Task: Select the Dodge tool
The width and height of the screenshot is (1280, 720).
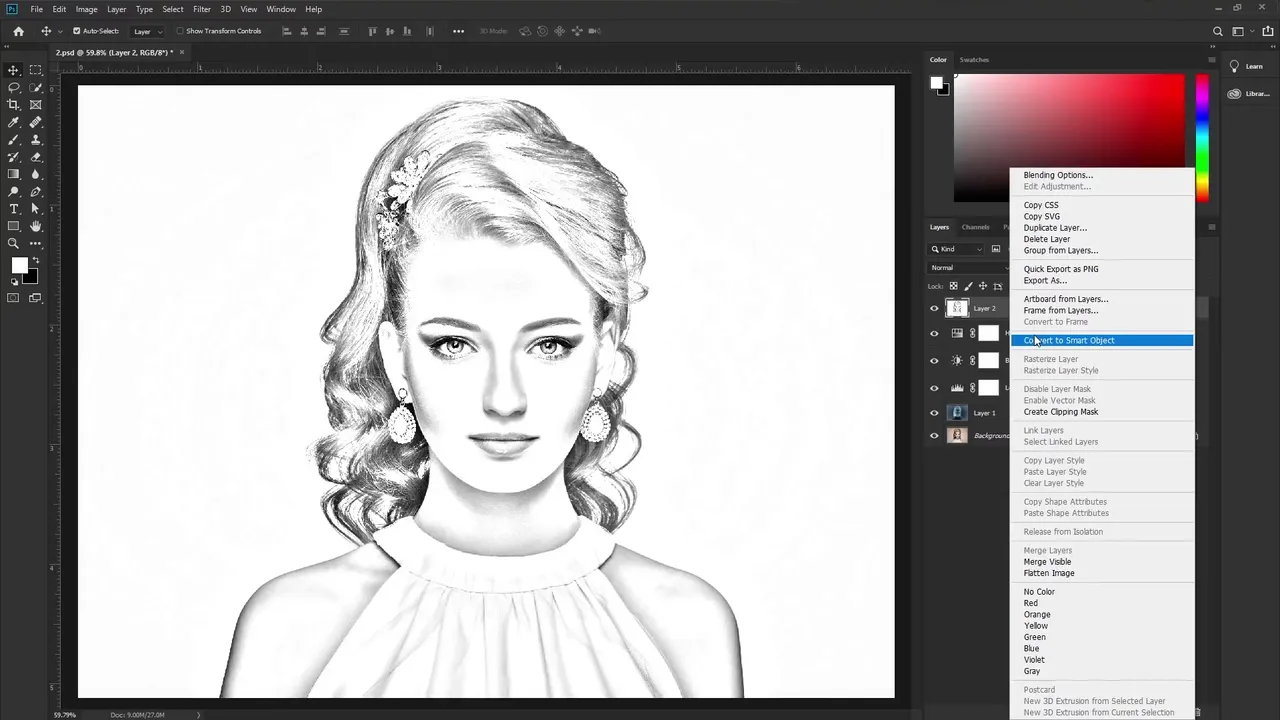Action: click(14, 191)
